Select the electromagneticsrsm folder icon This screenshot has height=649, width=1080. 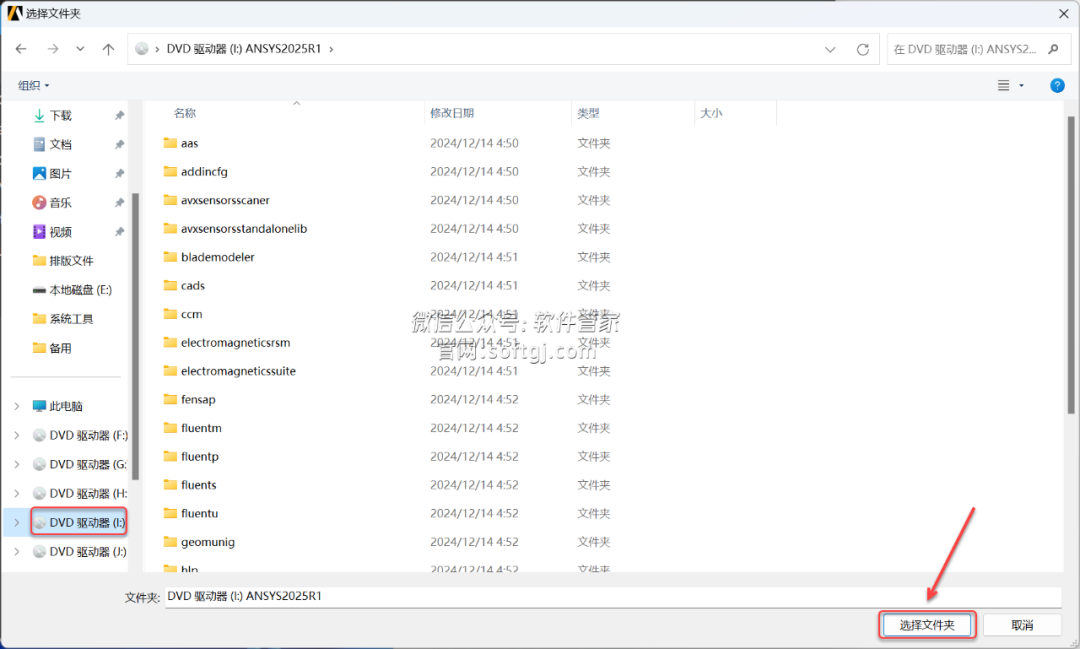(170, 342)
